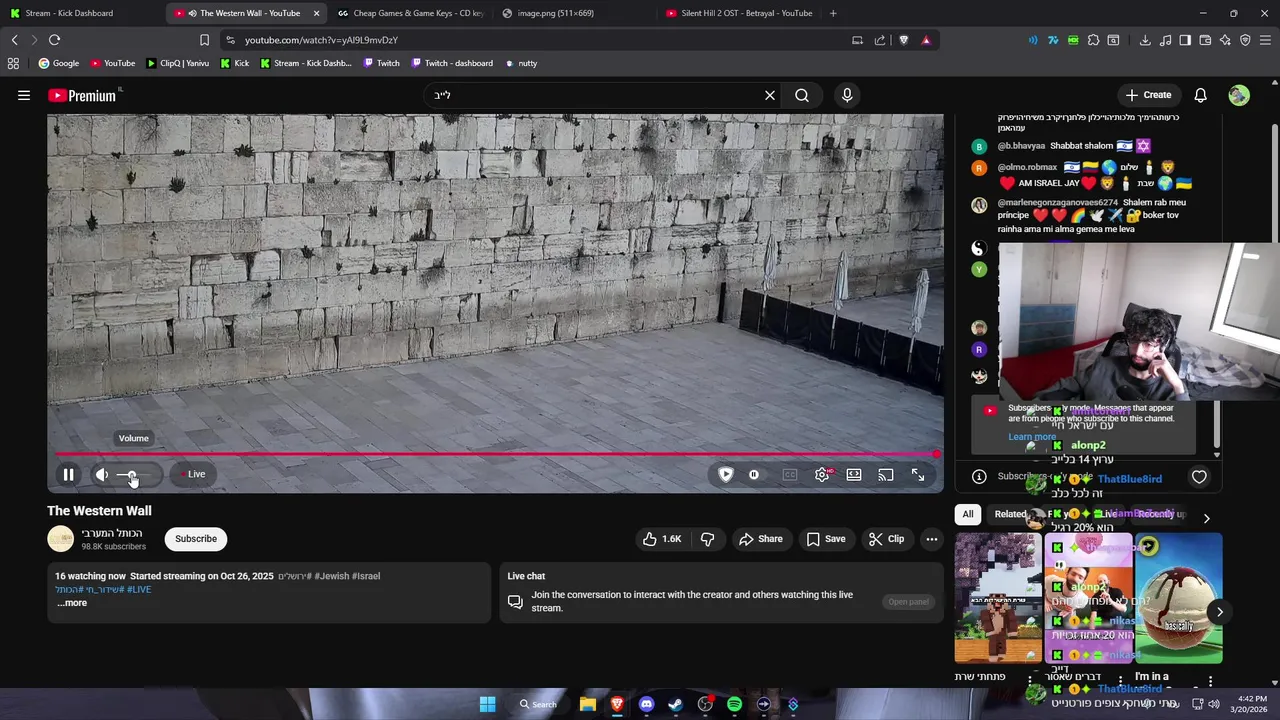Open Windows Start menu
This screenshot has width=1280, height=720.
(x=487, y=704)
